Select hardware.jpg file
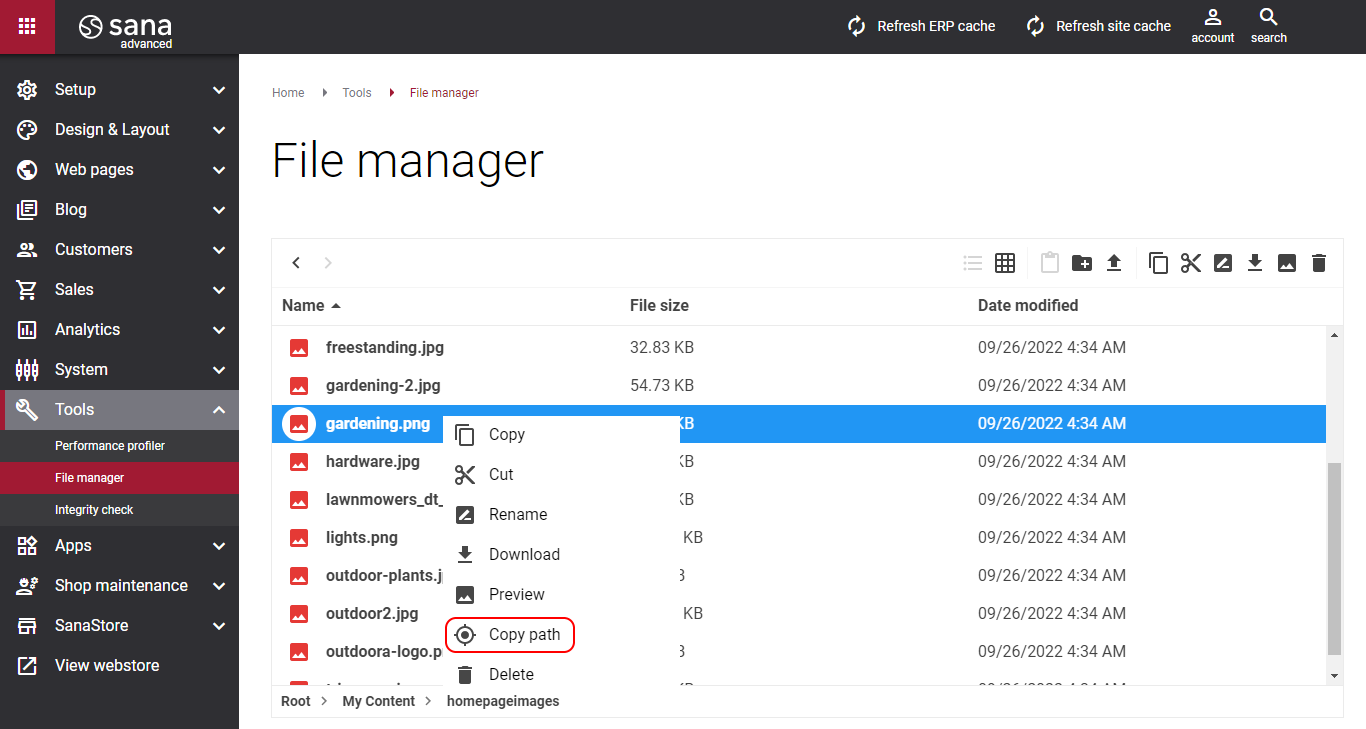This screenshot has height=729, width=1366. point(799,462)
